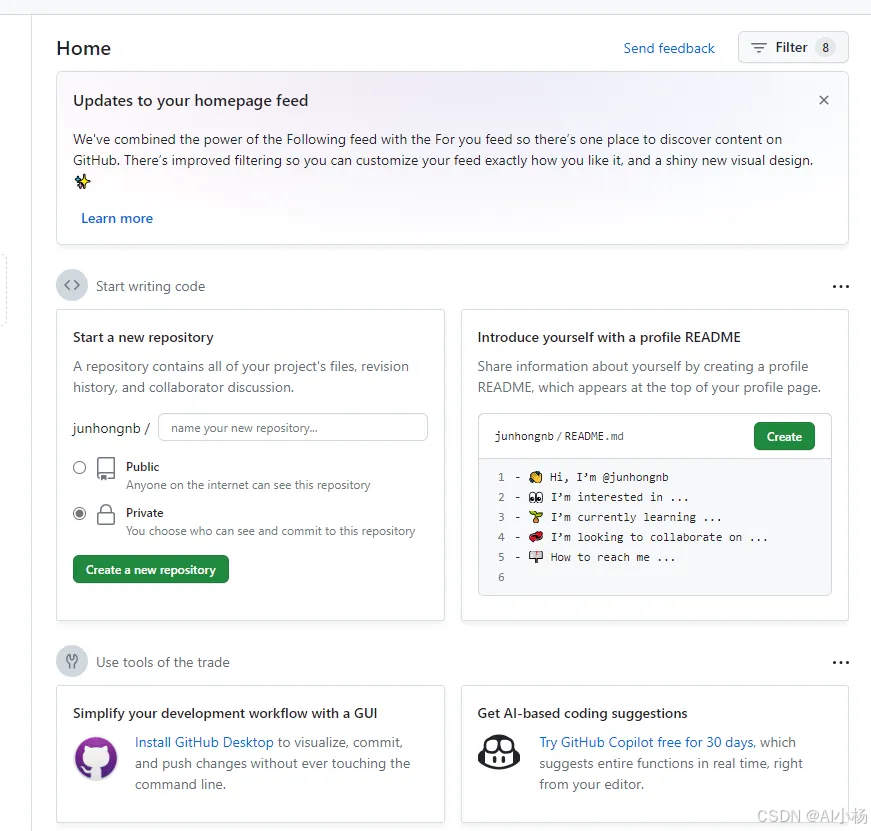Click the 'junhongnb /' owner label
Screen dimensions: 871x831
coord(111,428)
